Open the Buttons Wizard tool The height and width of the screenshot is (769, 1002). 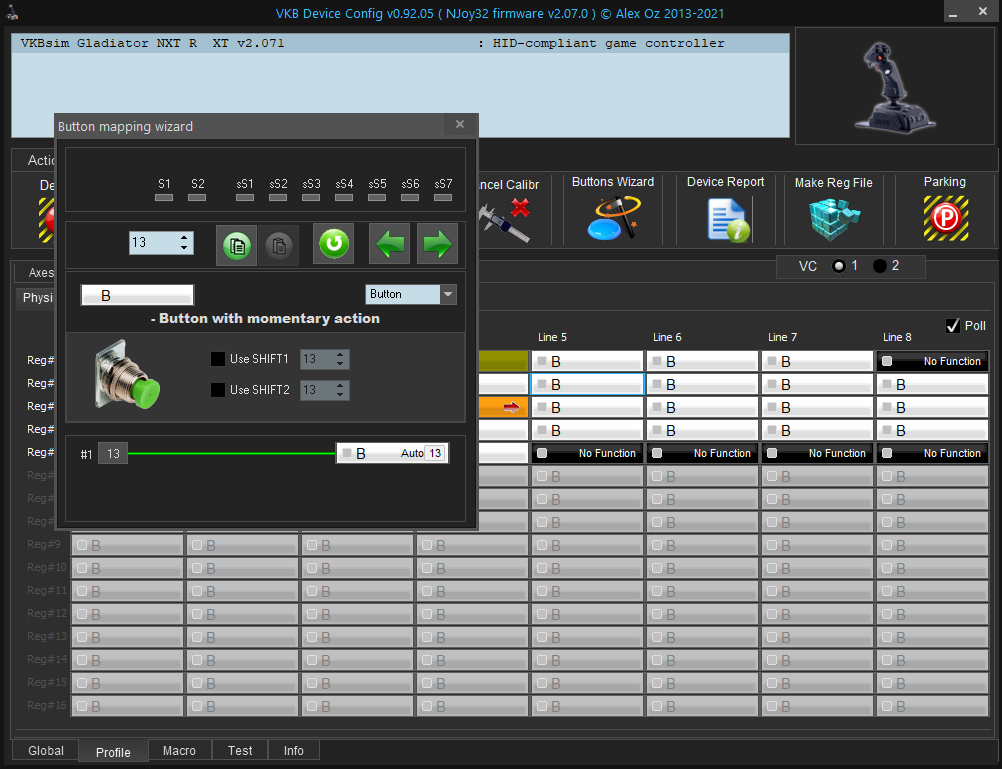pos(613,218)
